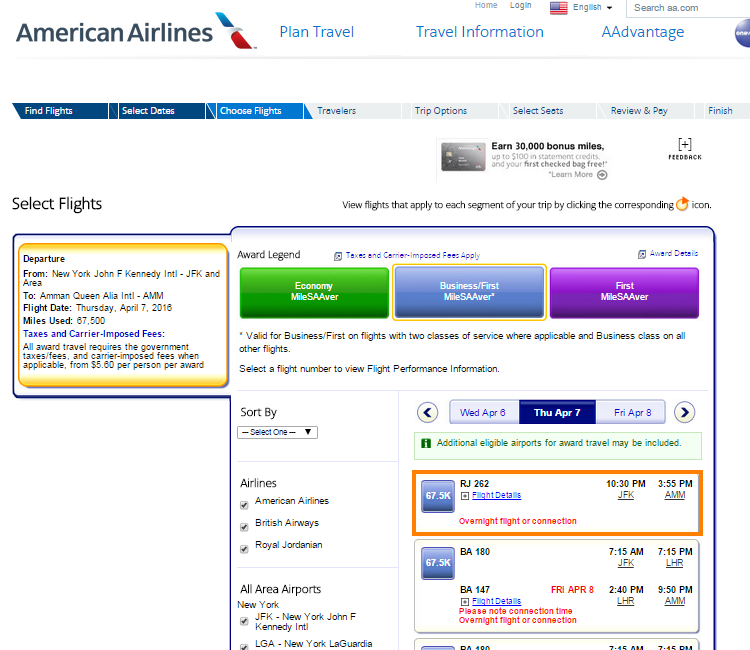The height and width of the screenshot is (650, 750).
Task: Go to next date with right arrow
Action: click(684, 412)
